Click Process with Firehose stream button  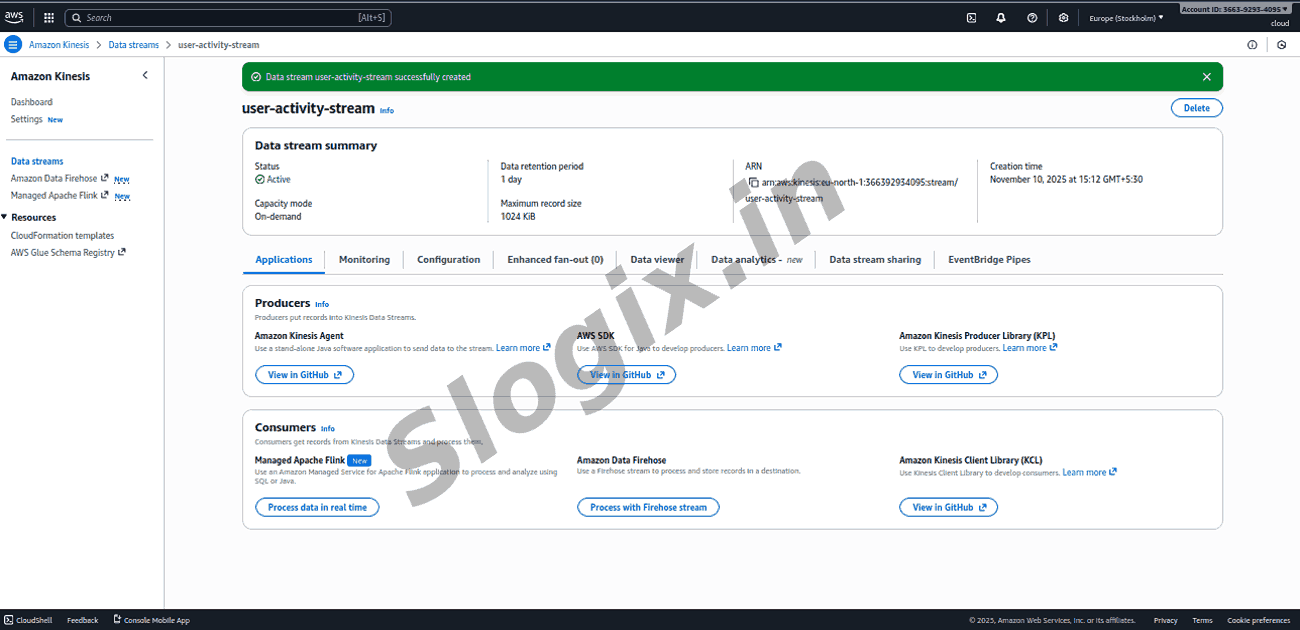(648, 507)
